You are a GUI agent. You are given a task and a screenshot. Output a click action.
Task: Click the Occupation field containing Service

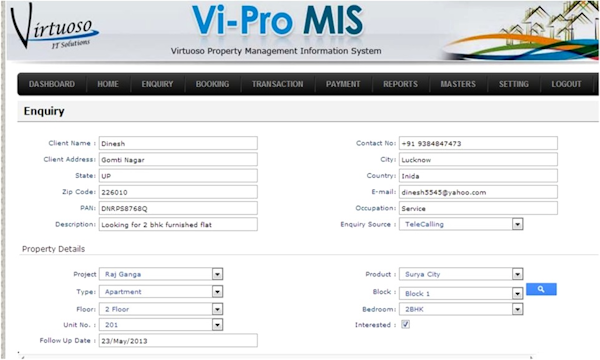(478, 208)
